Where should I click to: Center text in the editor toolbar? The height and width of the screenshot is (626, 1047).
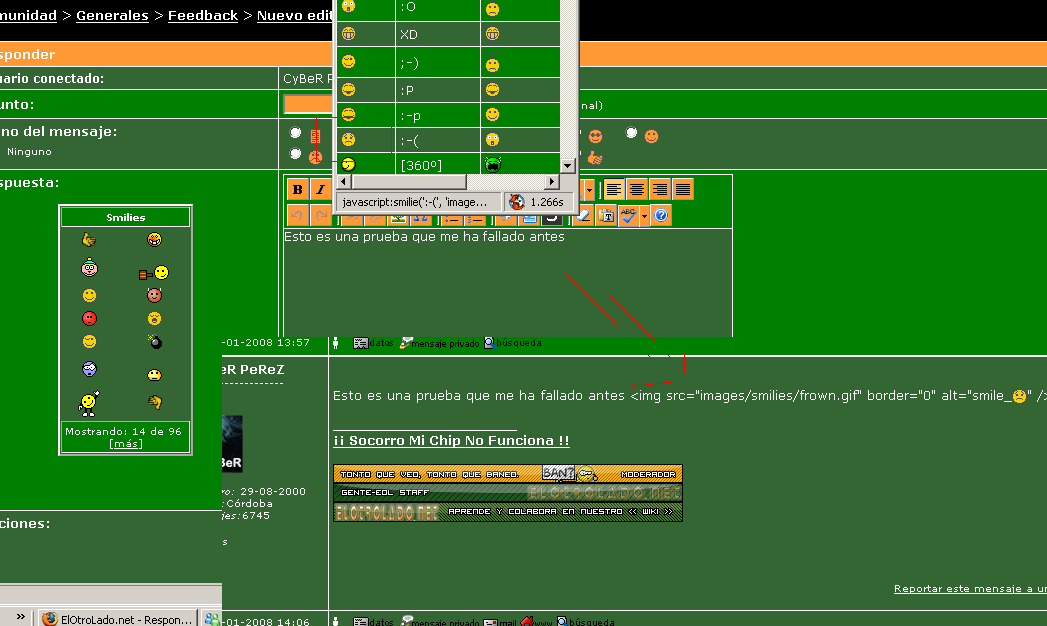[637, 190]
